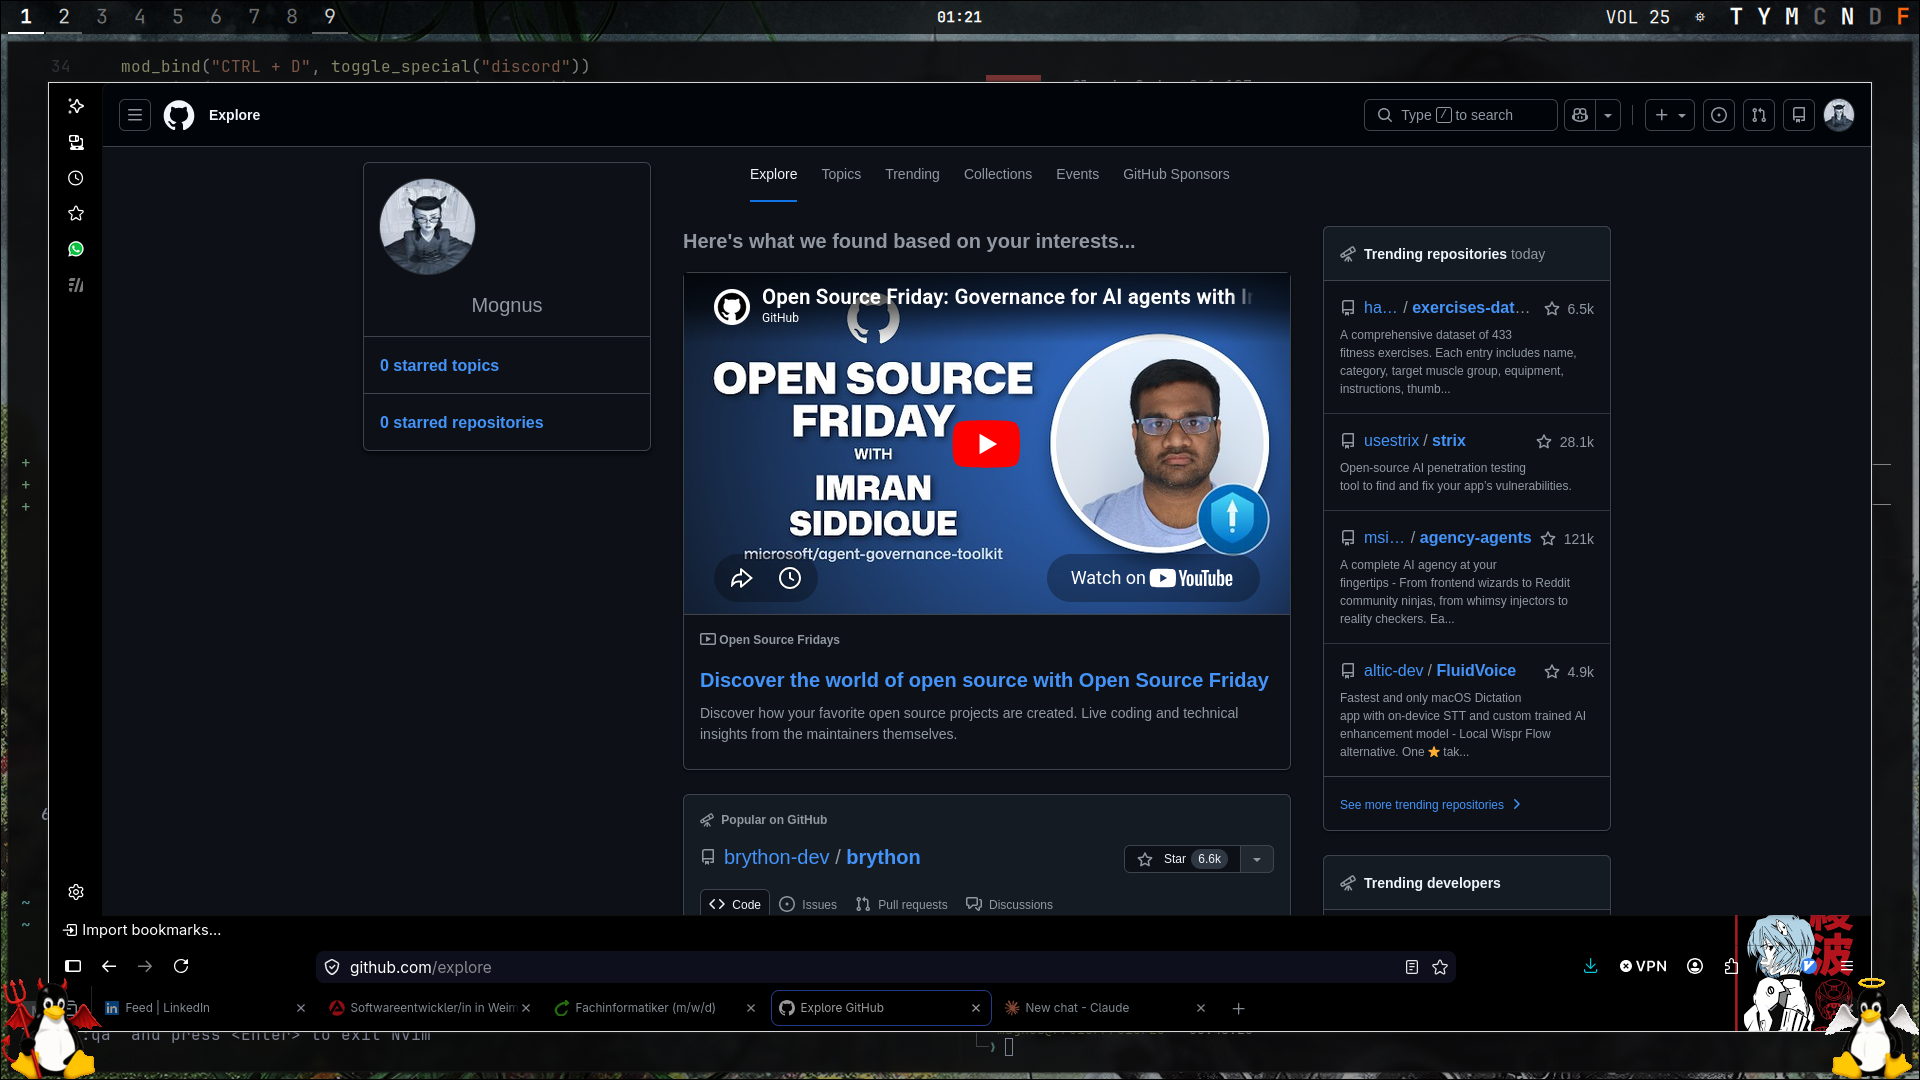The height and width of the screenshot is (1080, 1920).
Task: Open the browser account profile icon
Action: click(x=1695, y=966)
